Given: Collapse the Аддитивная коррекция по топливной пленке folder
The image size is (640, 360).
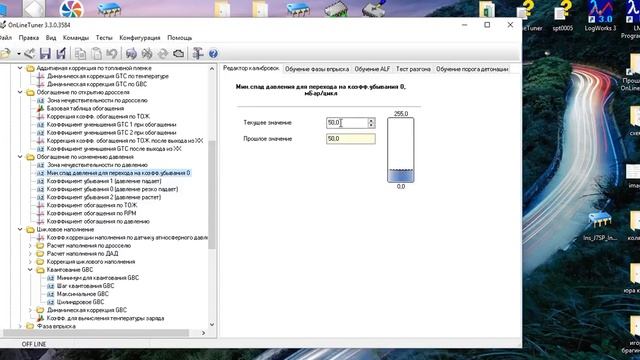Looking at the screenshot, I should point(20,68).
